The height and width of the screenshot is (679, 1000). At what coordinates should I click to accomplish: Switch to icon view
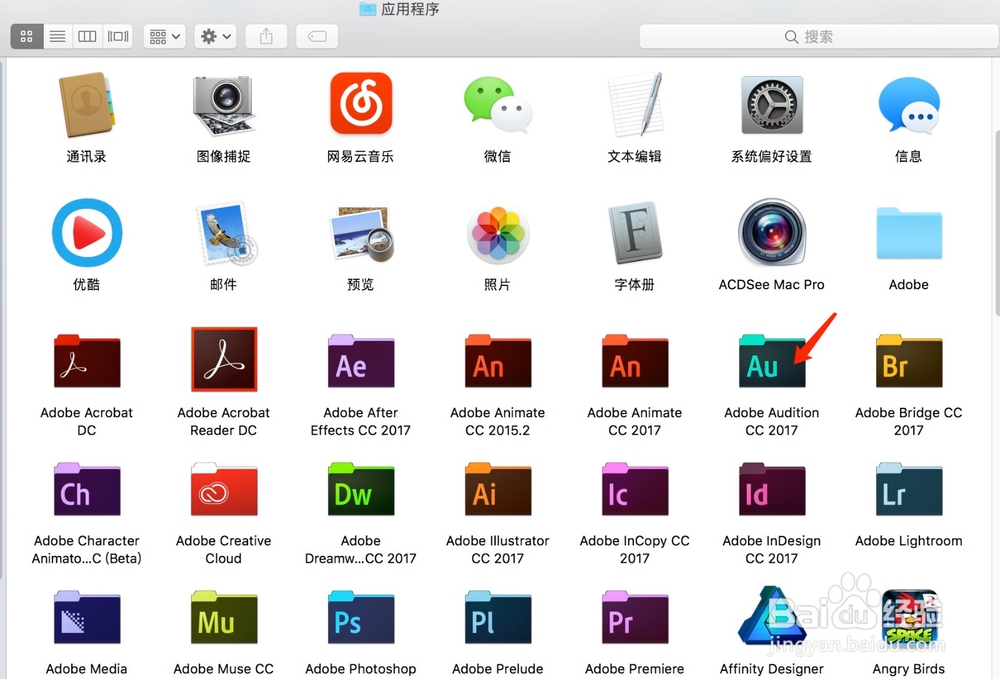point(27,36)
